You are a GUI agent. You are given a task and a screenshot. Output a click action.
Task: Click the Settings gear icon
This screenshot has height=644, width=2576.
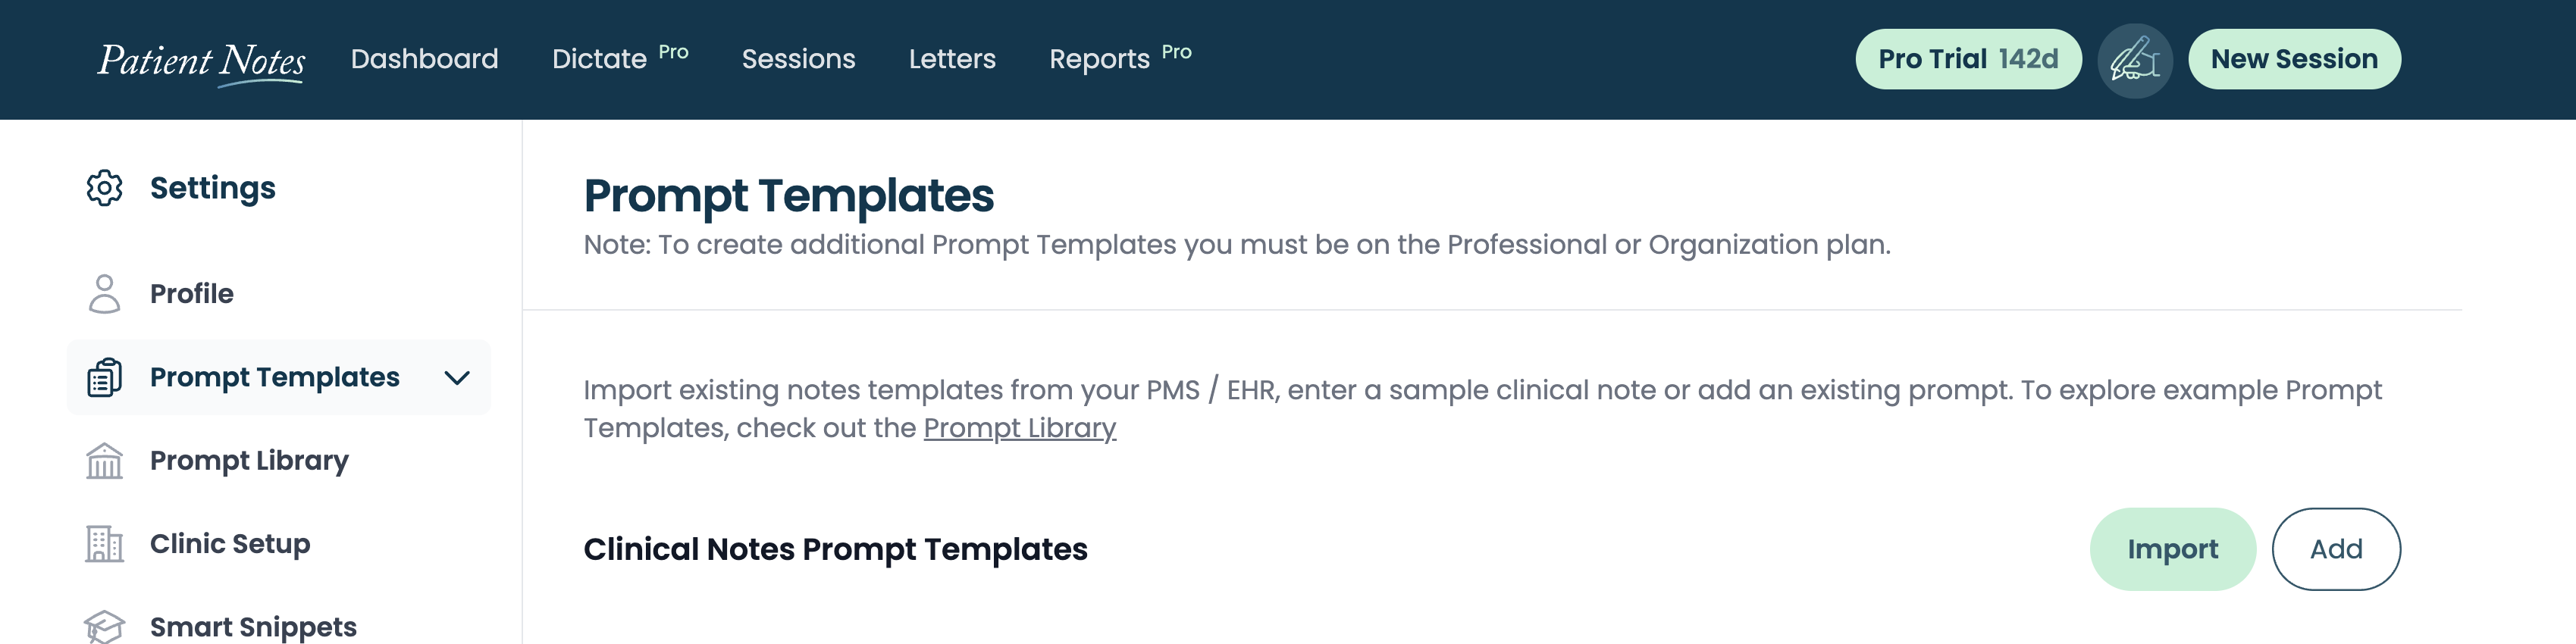pos(104,188)
